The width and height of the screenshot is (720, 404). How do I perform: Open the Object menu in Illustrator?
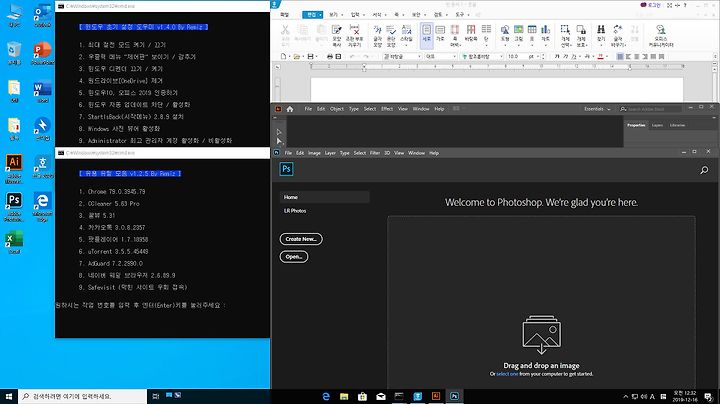tap(337, 109)
